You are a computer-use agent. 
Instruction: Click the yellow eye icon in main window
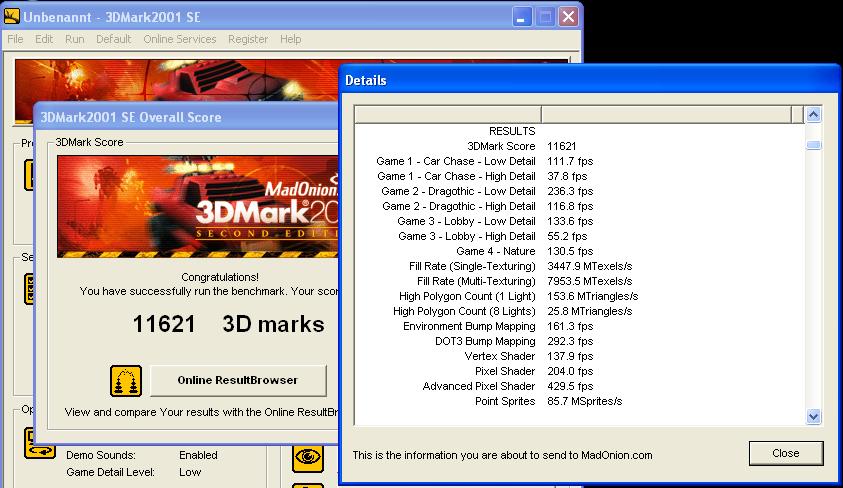308,458
